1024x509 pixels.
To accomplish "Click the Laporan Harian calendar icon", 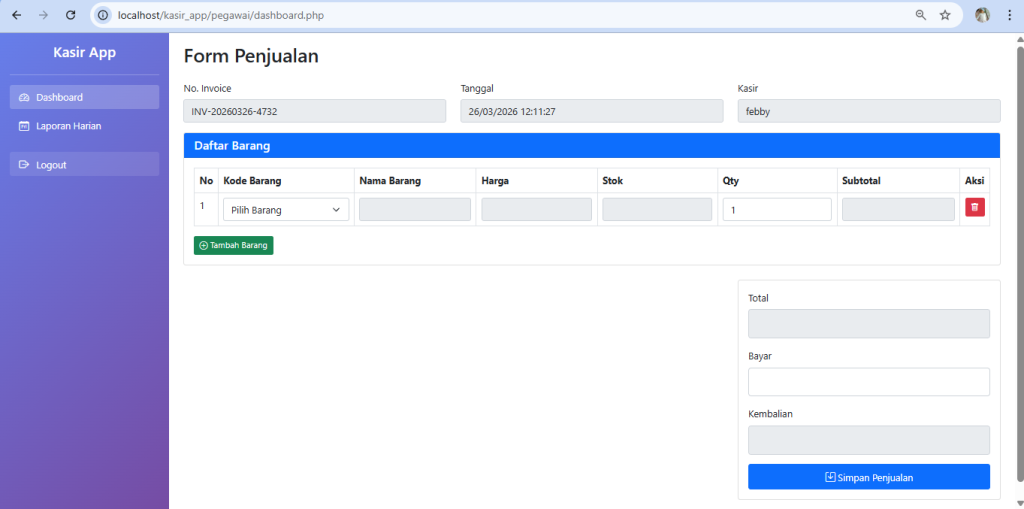I will coord(24,126).
